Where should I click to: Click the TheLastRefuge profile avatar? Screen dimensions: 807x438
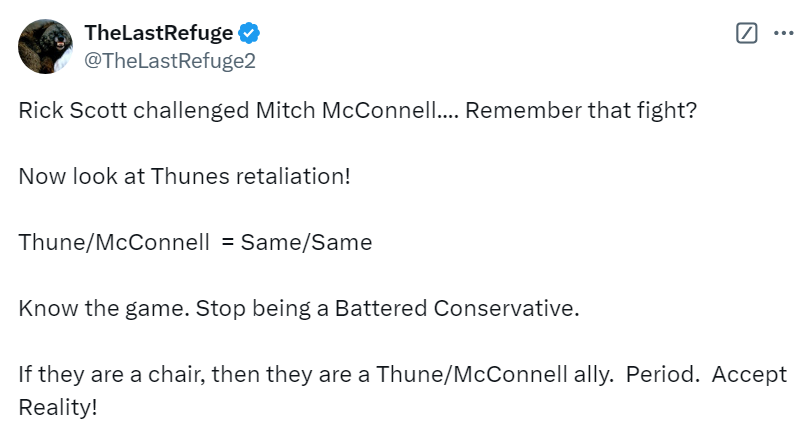(x=46, y=46)
